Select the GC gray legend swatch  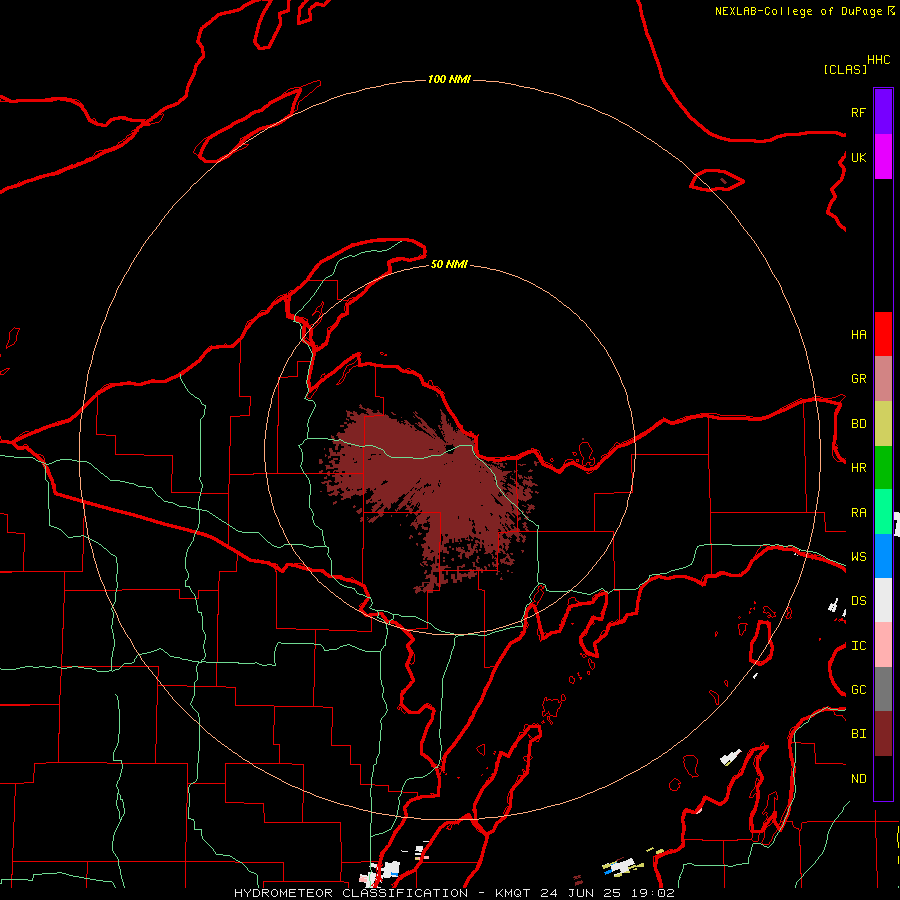883,689
